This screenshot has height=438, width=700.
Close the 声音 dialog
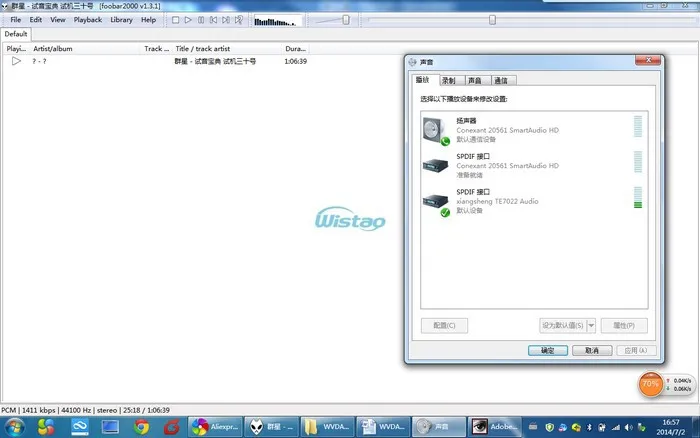pos(648,60)
